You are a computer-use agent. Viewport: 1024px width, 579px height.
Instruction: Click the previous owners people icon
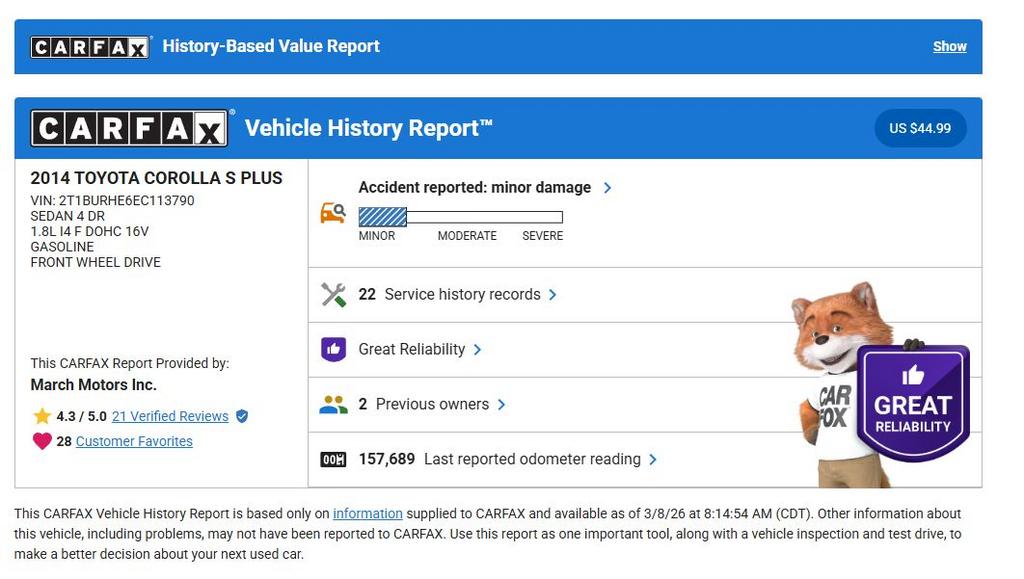pyautogui.click(x=333, y=405)
